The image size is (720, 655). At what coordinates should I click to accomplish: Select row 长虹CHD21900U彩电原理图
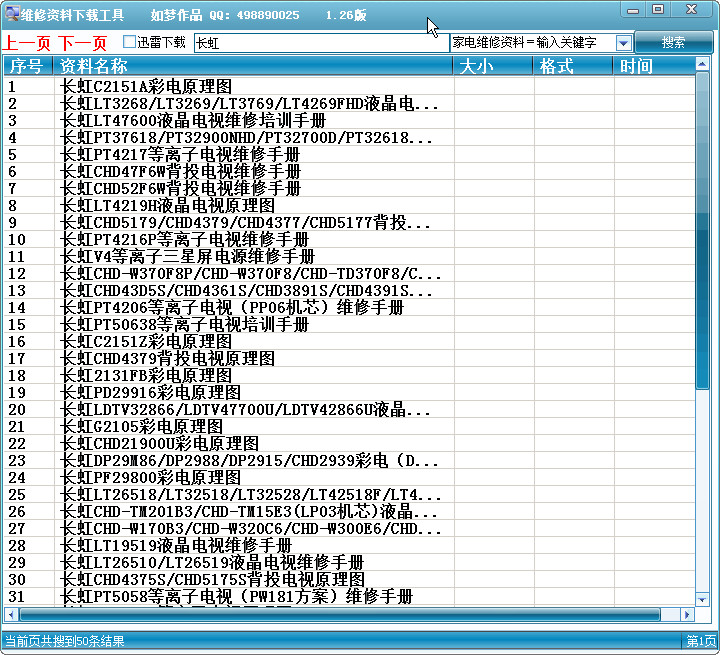click(x=349, y=443)
